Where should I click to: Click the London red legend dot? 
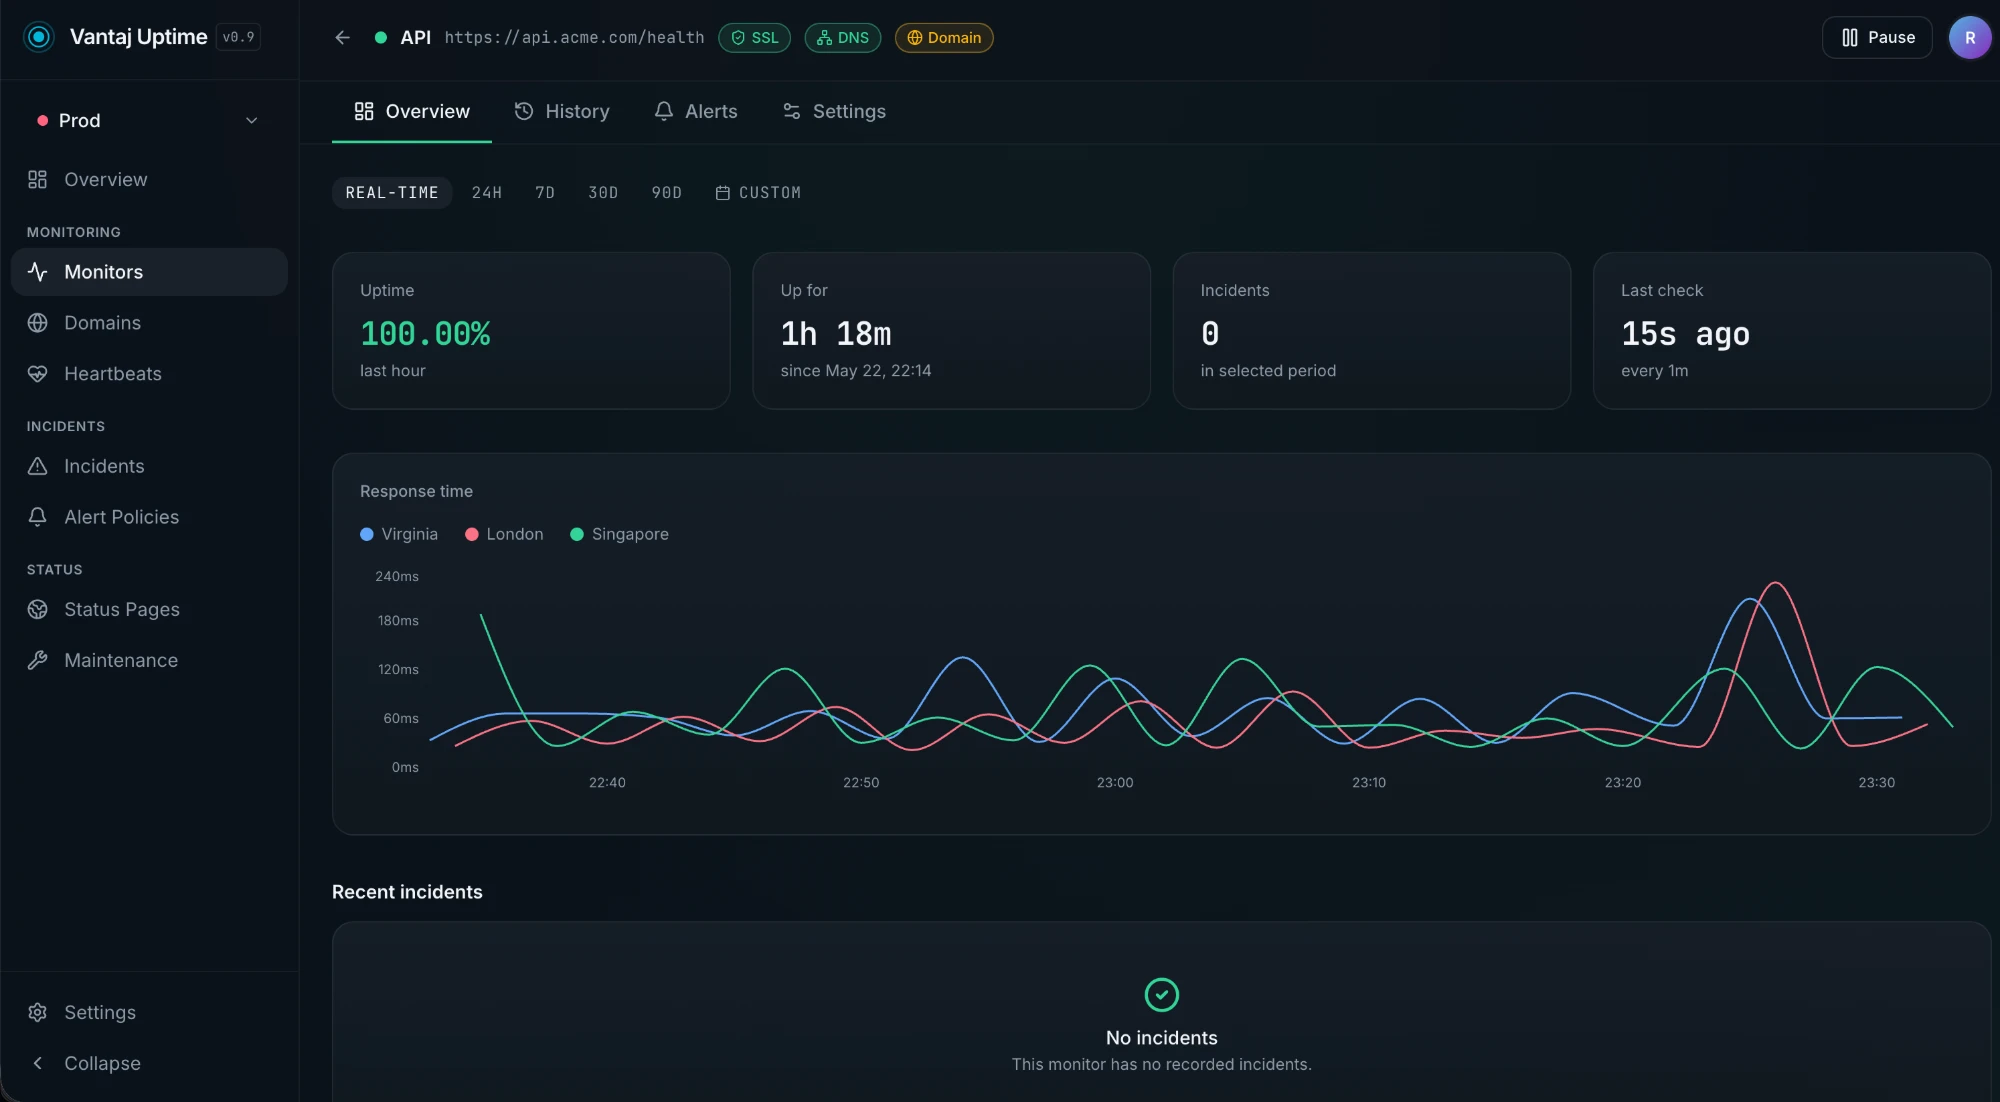coord(472,534)
